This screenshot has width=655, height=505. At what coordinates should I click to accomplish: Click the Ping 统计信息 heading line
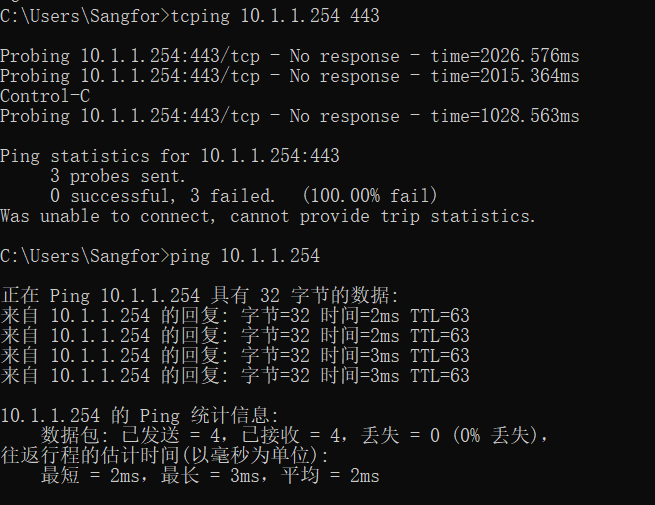tap(140, 416)
